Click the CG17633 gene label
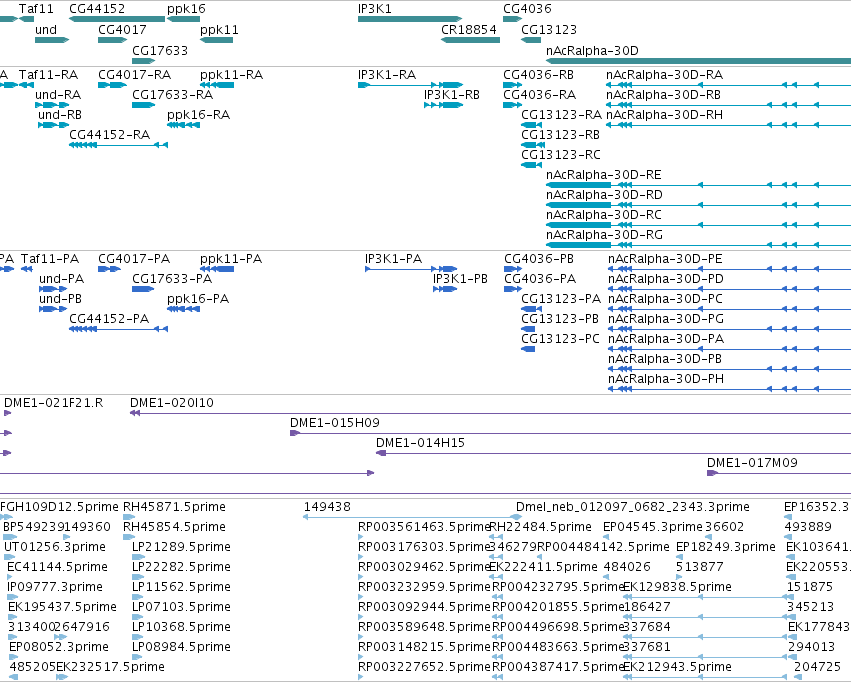Image resolution: width=851 pixels, height=682 pixels. point(160,51)
